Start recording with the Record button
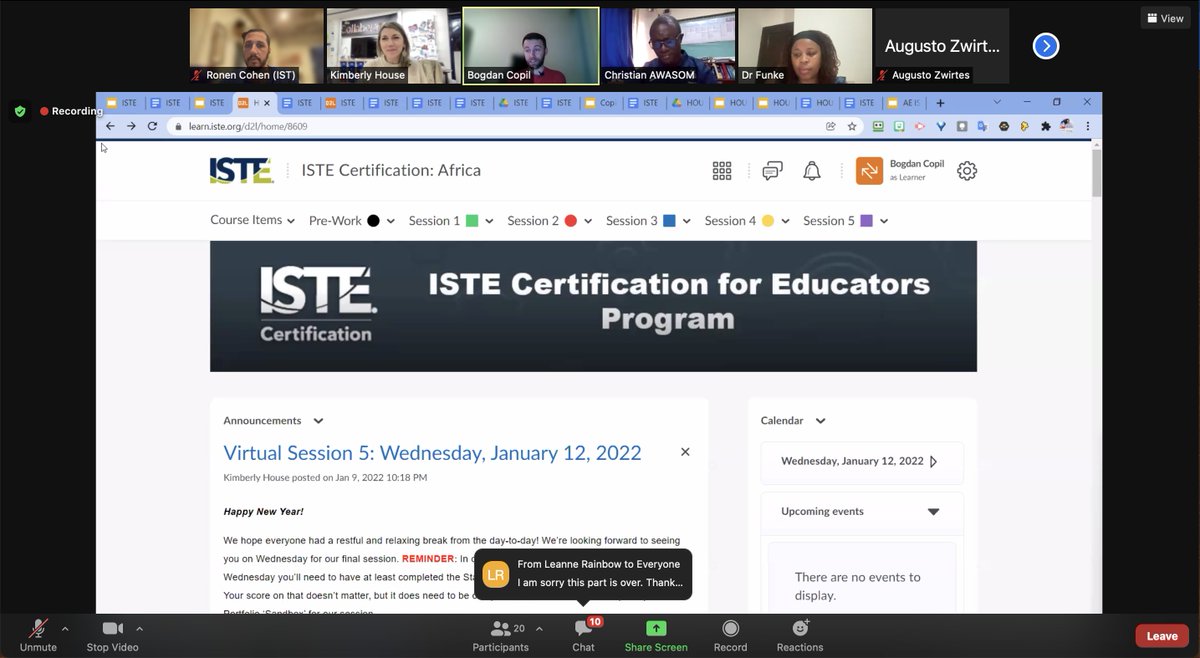The height and width of the screenshot is (658, 1200). pyautogui.click(x=730, y=636)
